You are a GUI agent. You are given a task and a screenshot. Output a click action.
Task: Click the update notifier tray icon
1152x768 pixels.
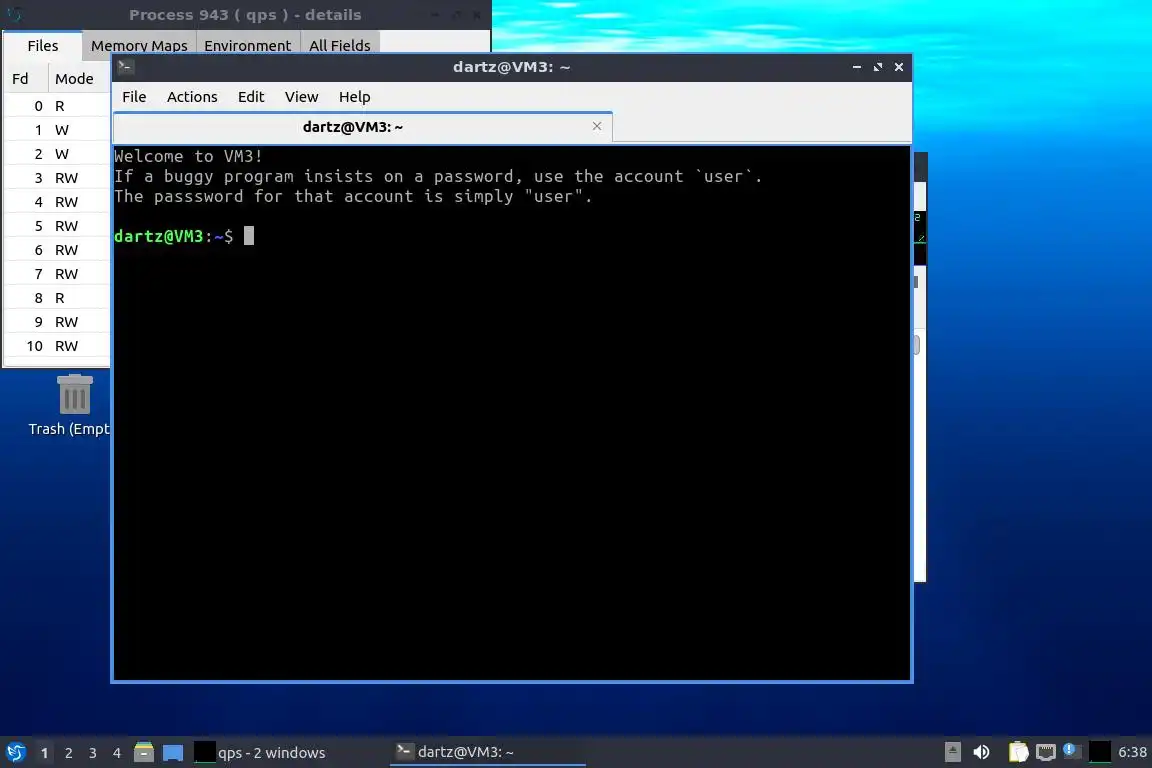pyautogui.click(x=1070, y=750)
